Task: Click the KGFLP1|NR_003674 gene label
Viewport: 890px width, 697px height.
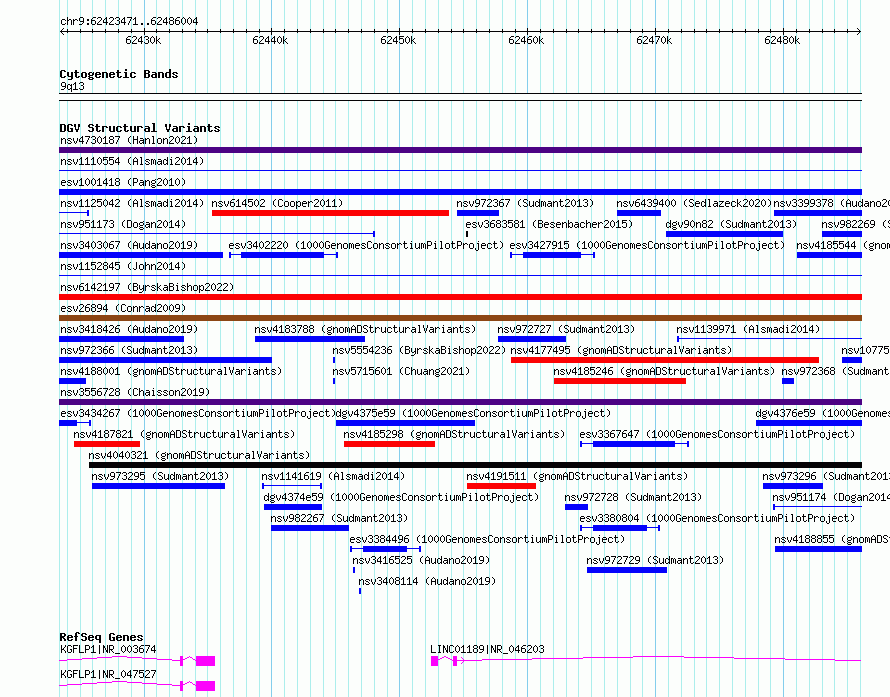Action: [108, 649]
